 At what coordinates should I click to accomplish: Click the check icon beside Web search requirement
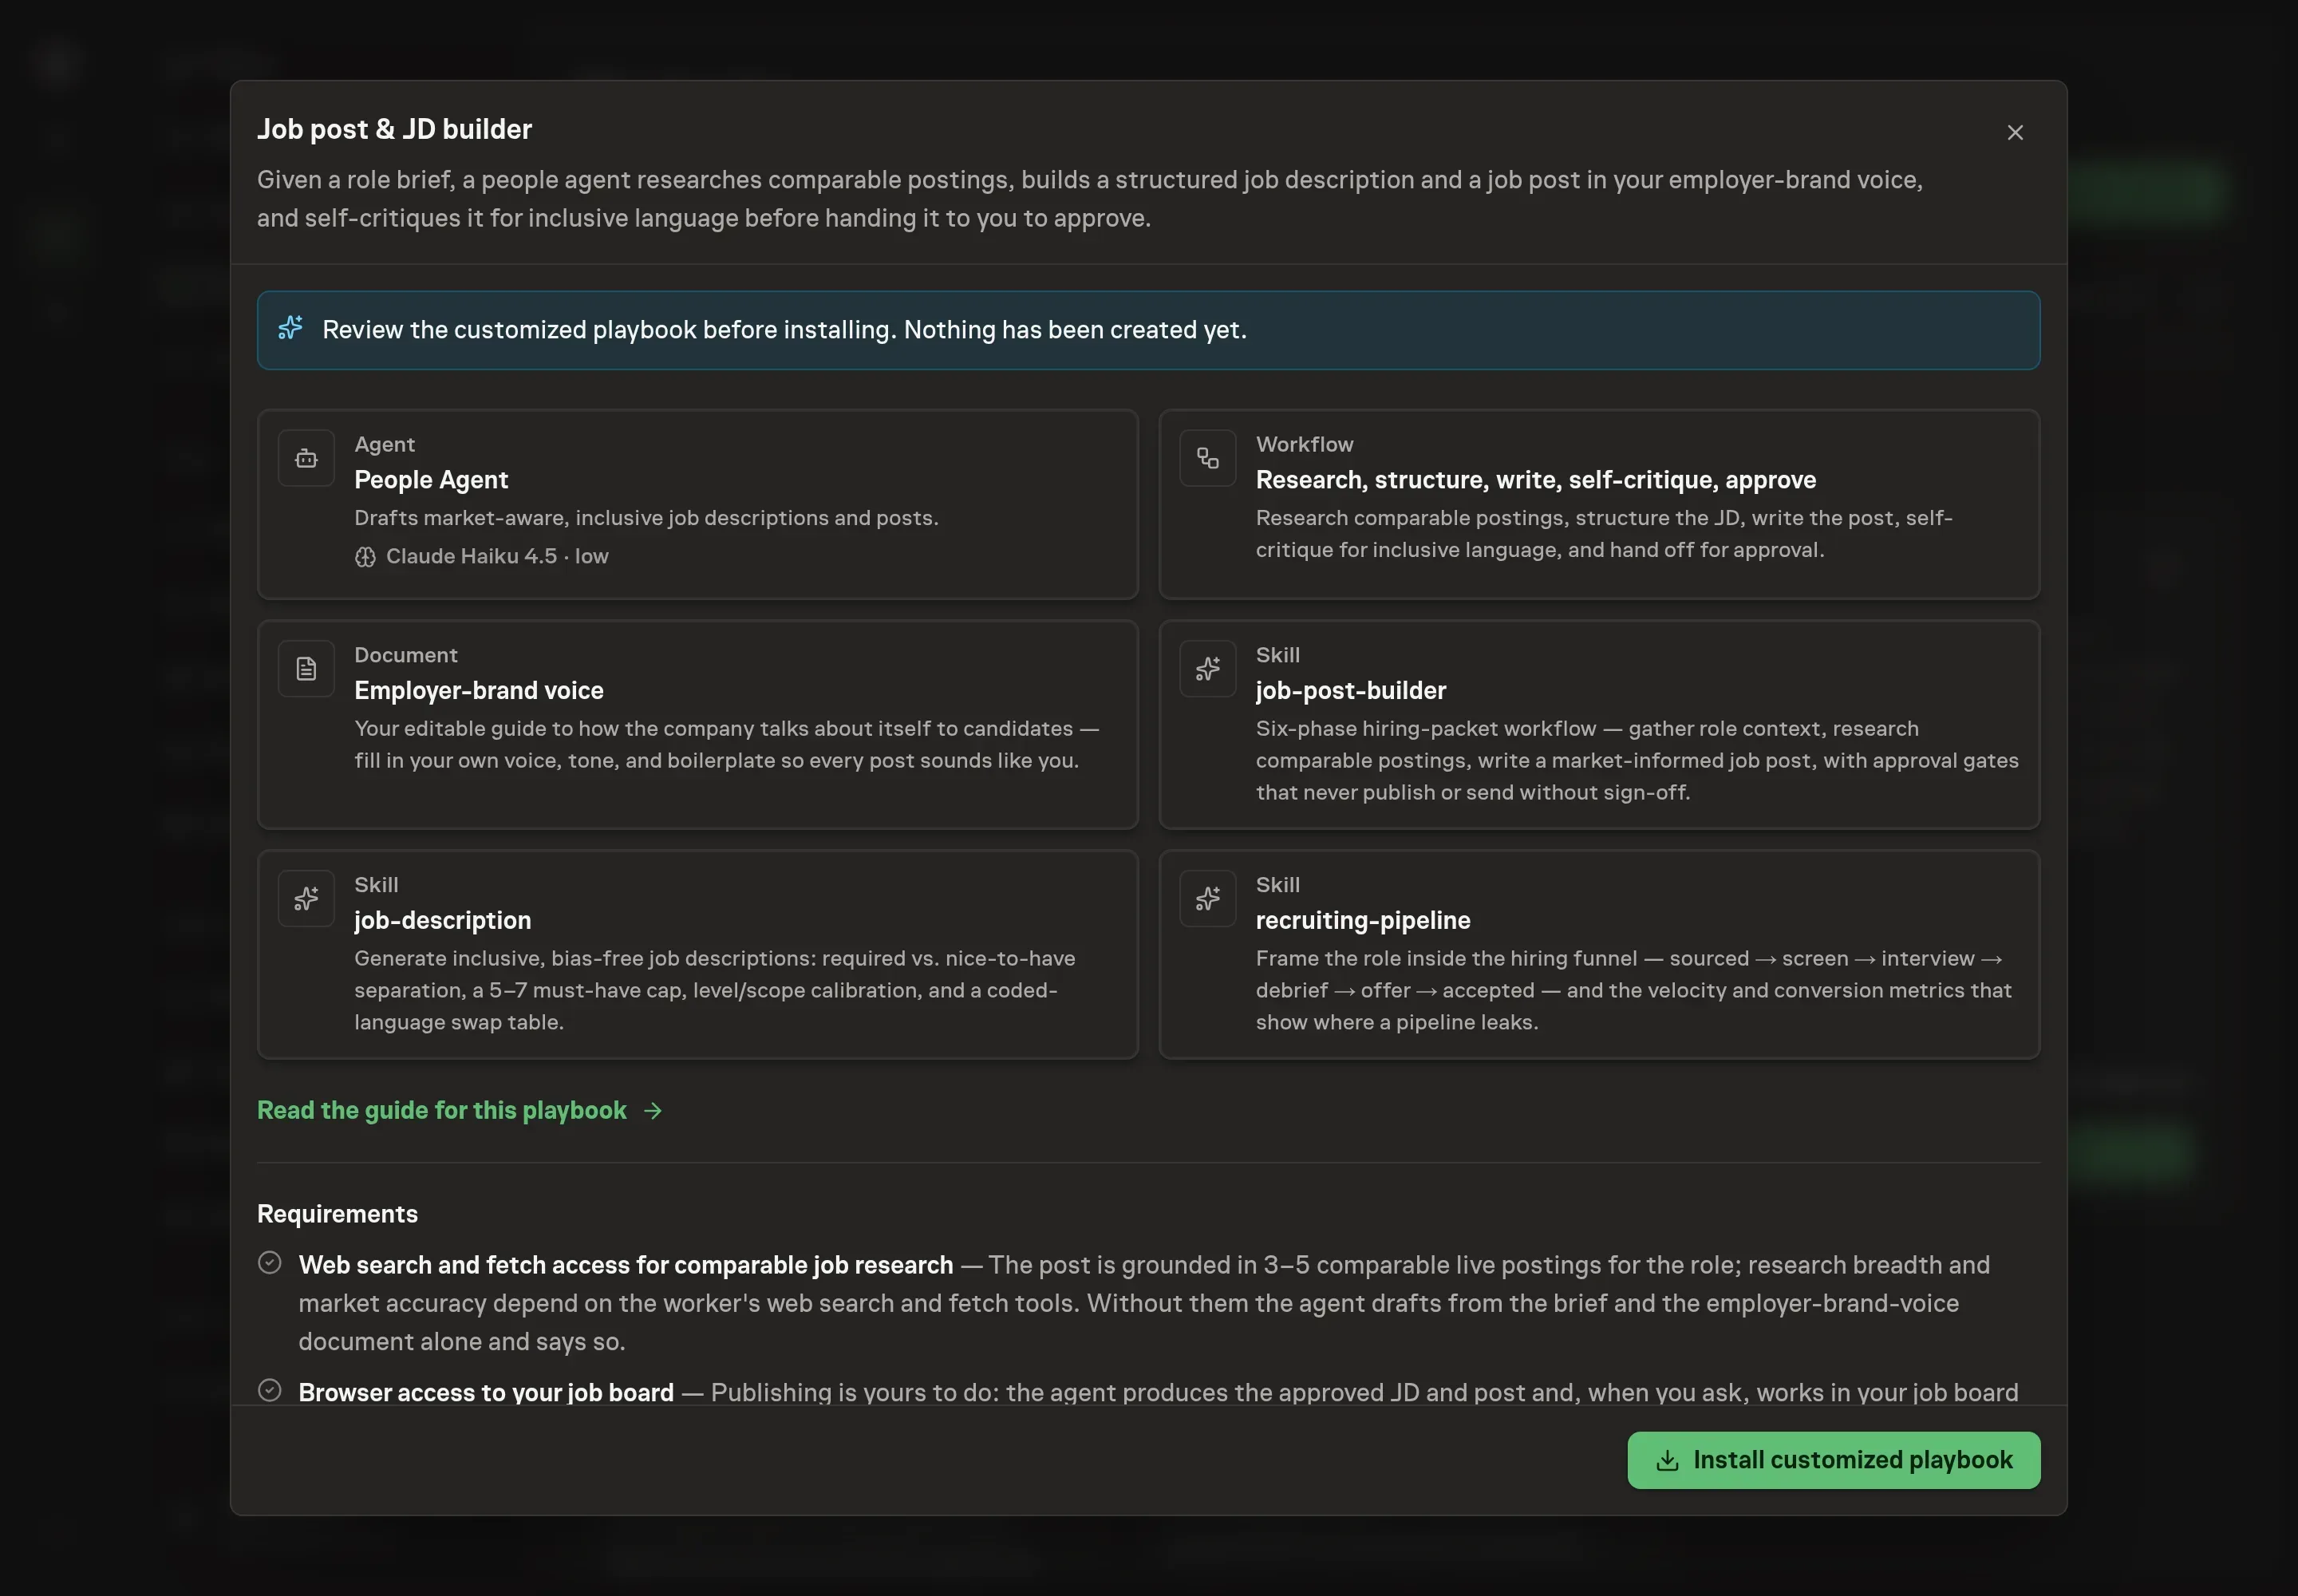tap(270, 1262)
